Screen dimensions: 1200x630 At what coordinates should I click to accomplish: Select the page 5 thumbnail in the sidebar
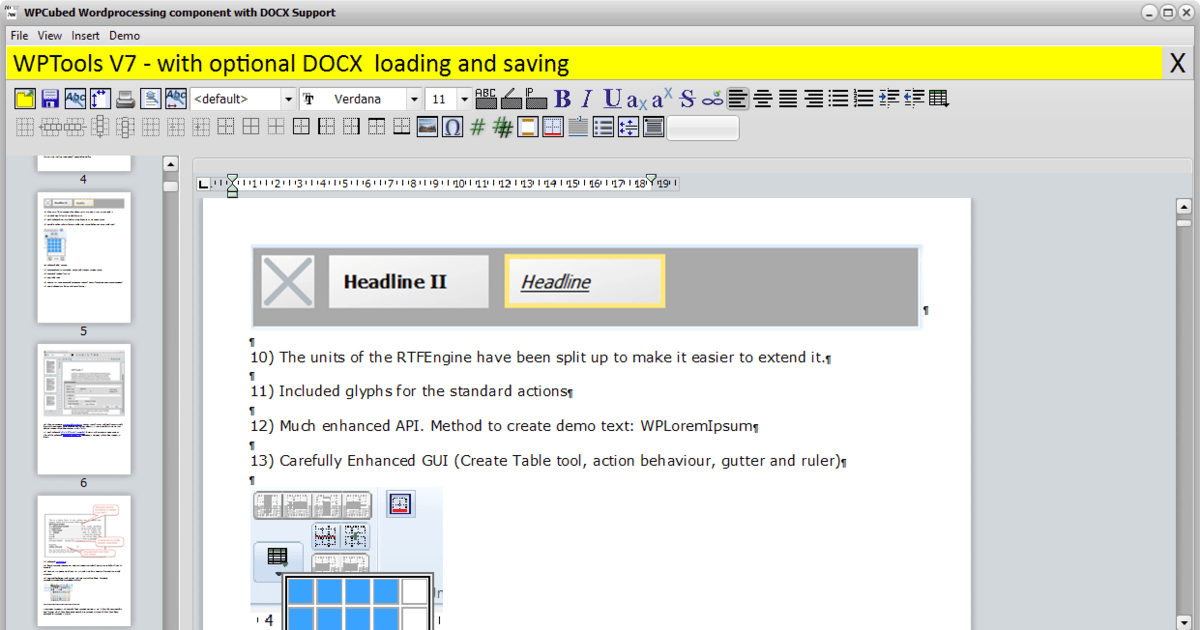point(83,258)
